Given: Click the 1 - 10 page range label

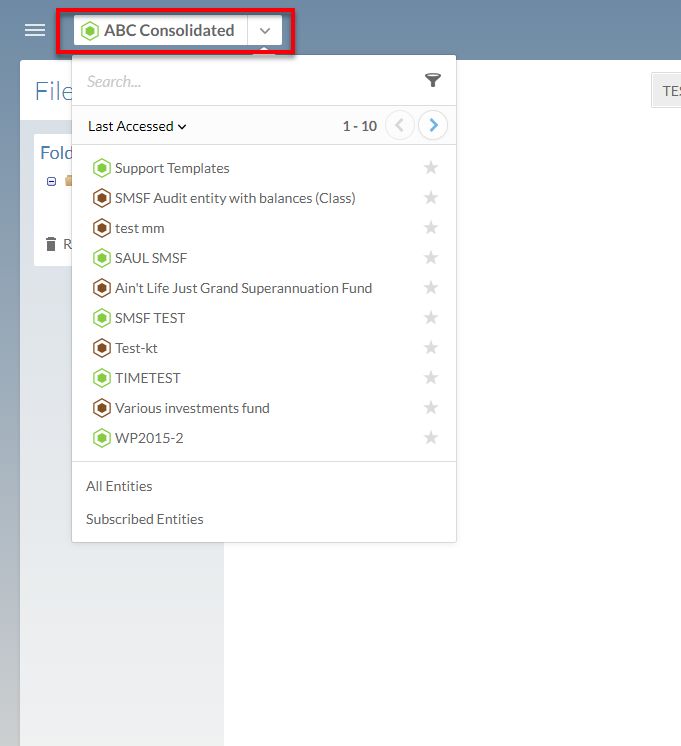Looking at the screenshot, I should [360, 126].
